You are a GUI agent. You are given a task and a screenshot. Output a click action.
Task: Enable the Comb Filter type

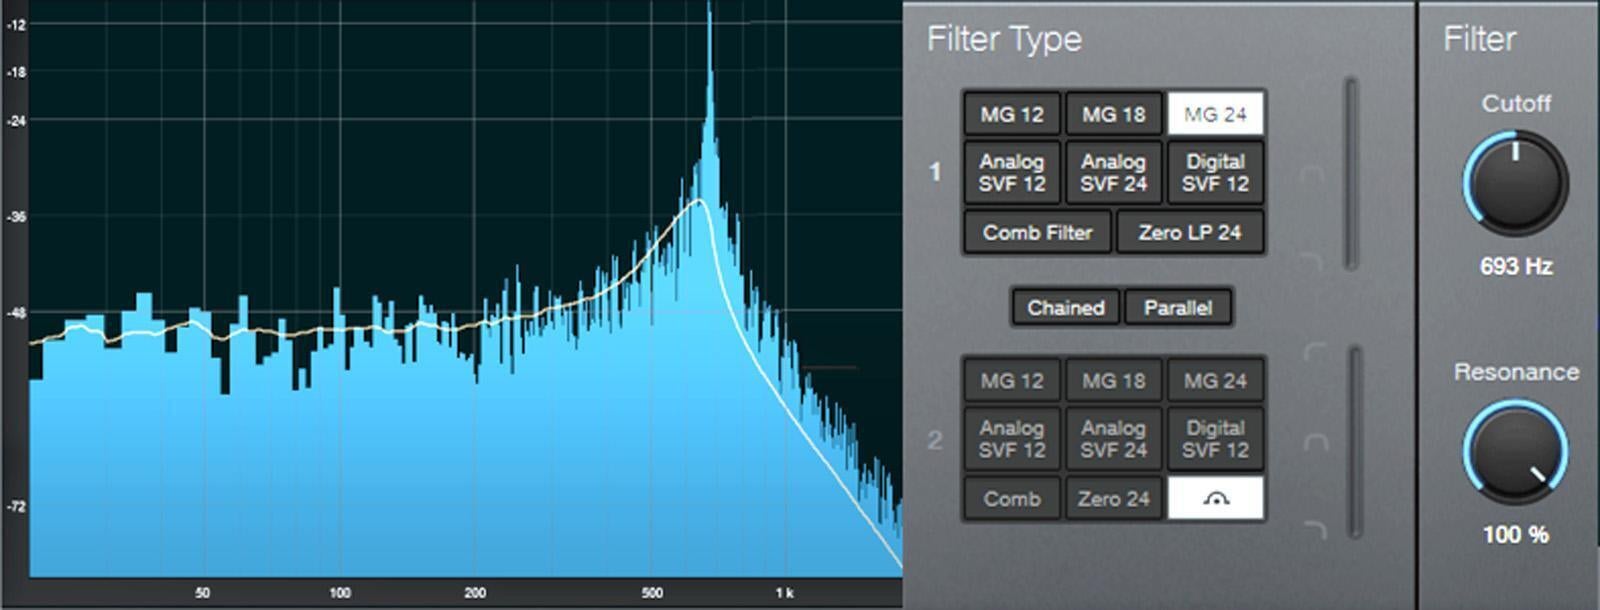[x=1037, y=233]
